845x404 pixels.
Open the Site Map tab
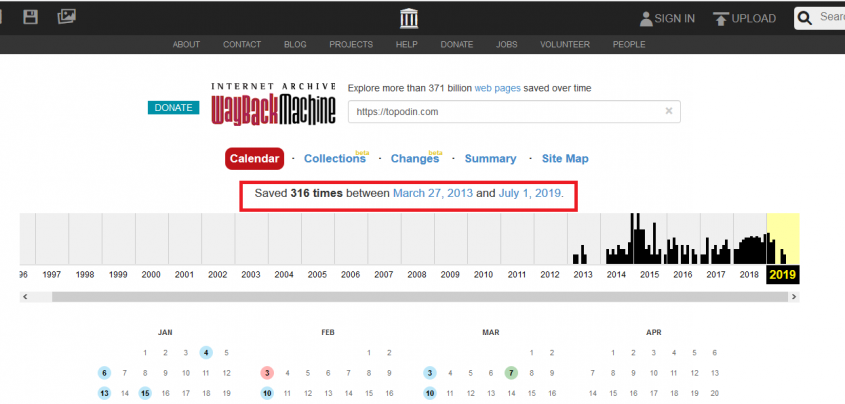[565, 159]
